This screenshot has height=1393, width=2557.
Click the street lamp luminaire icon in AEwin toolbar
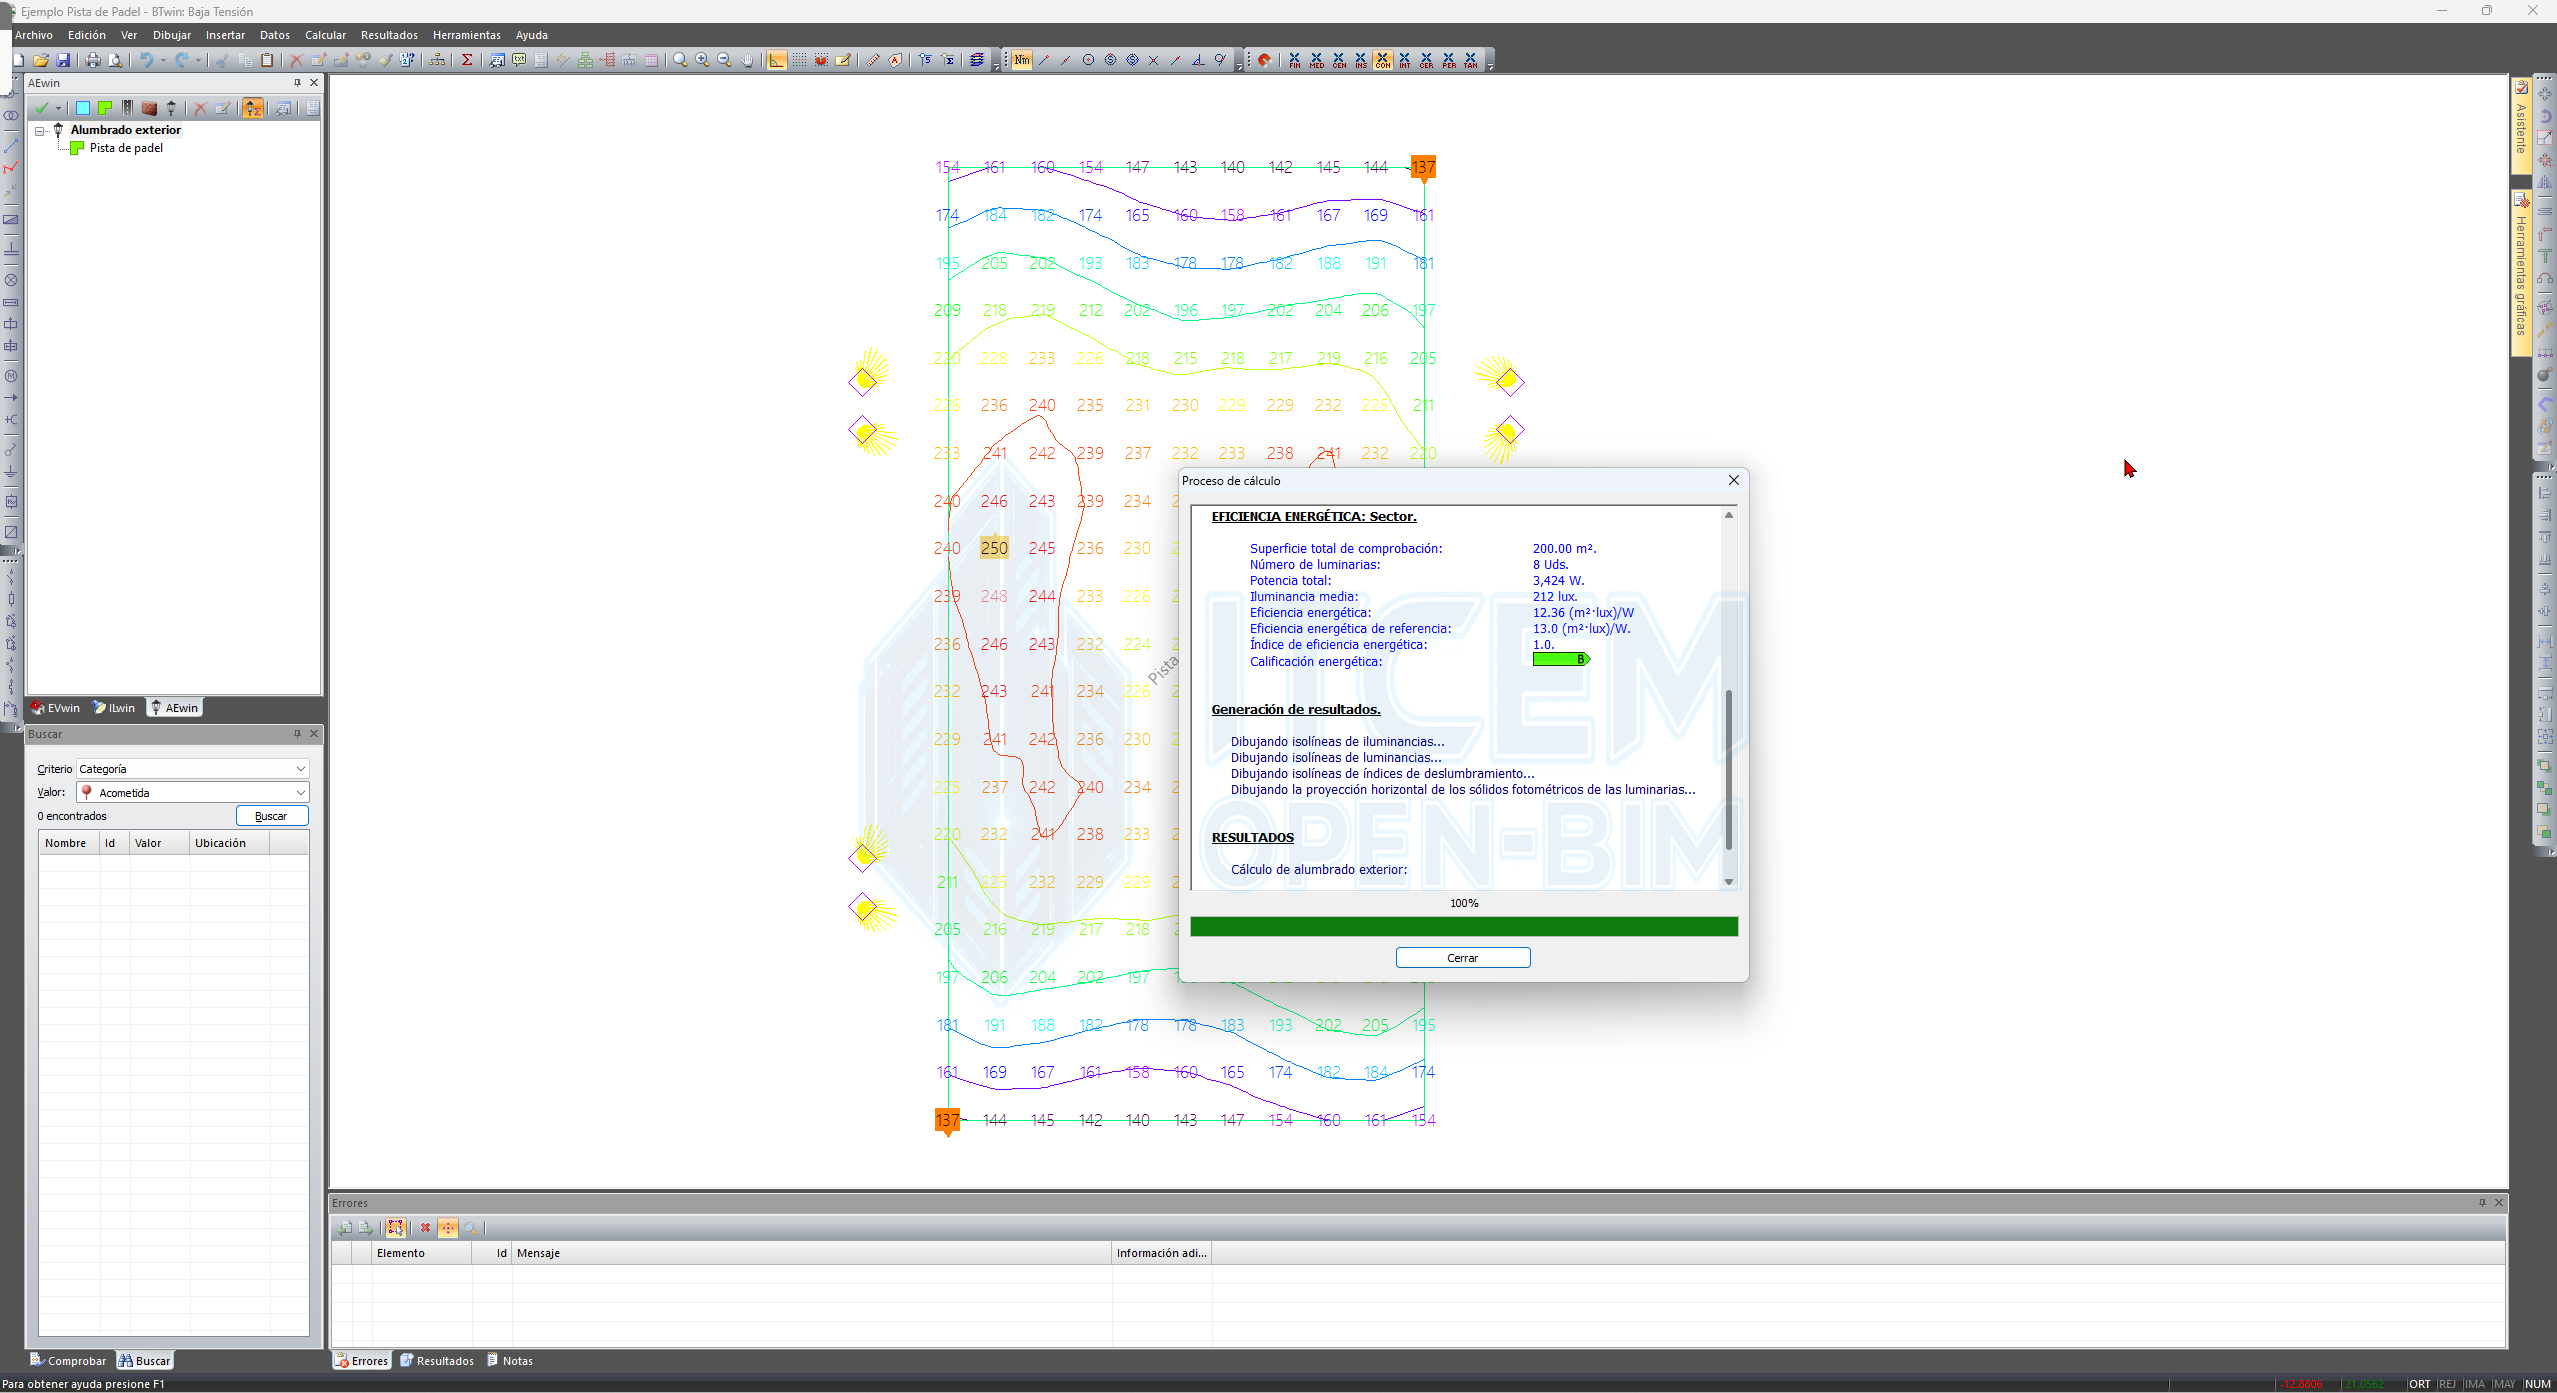pos(171,108)
